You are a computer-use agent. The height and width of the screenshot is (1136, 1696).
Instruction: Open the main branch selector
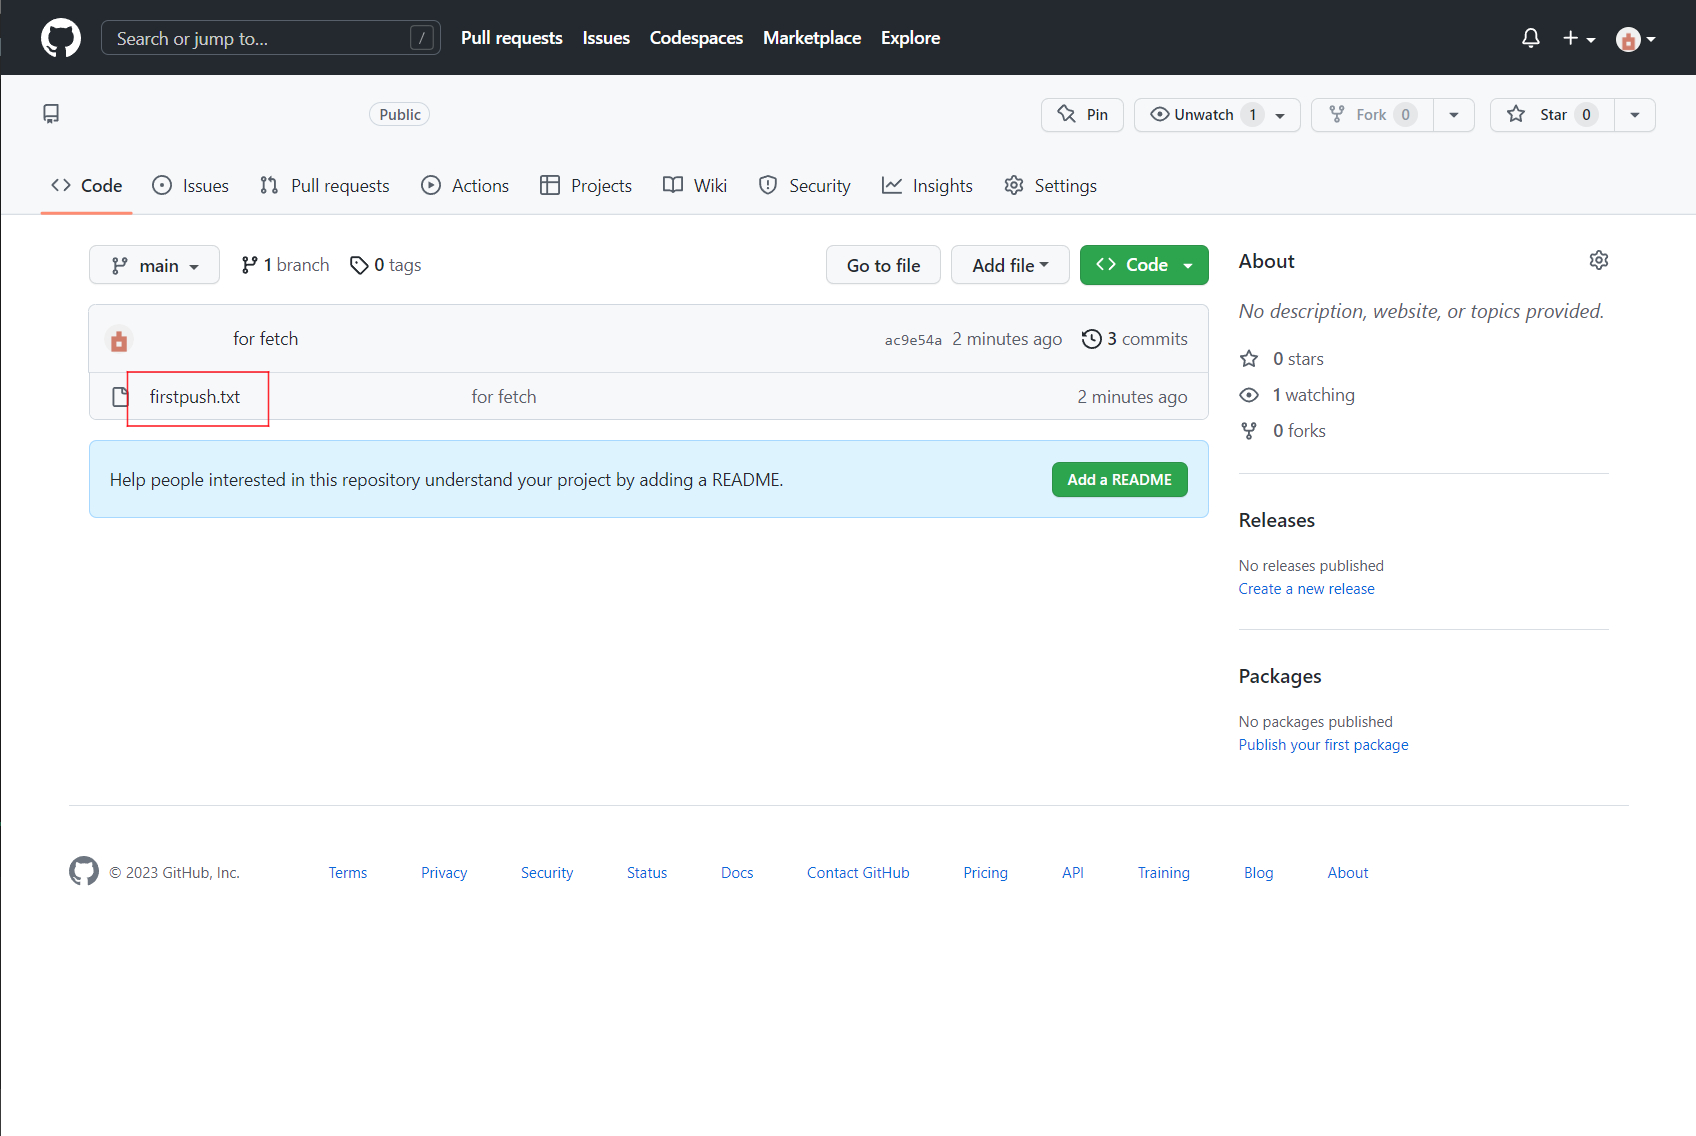click(154, 265)
